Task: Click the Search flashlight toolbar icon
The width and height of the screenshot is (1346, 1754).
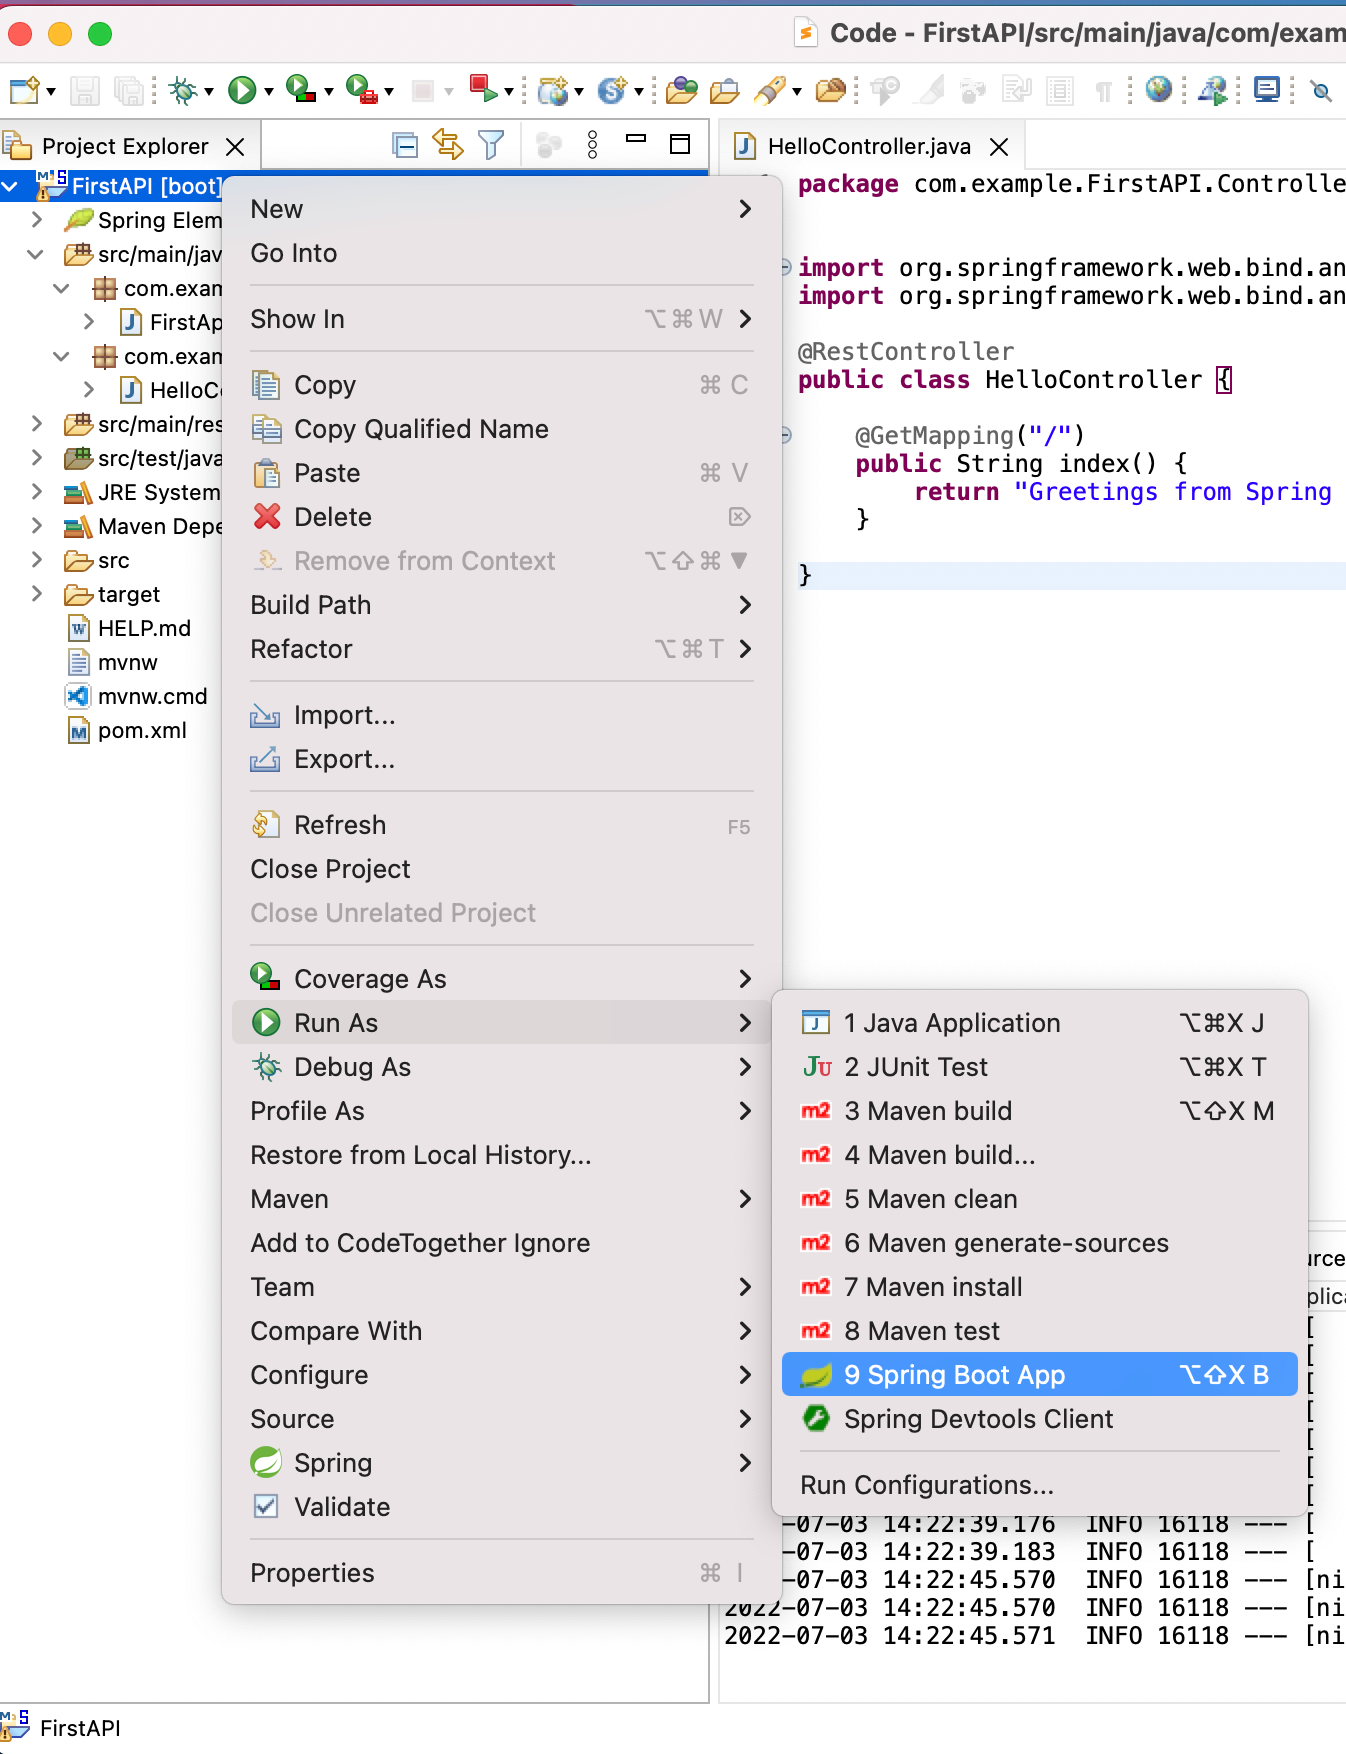Action: click(x=770, y=91)
